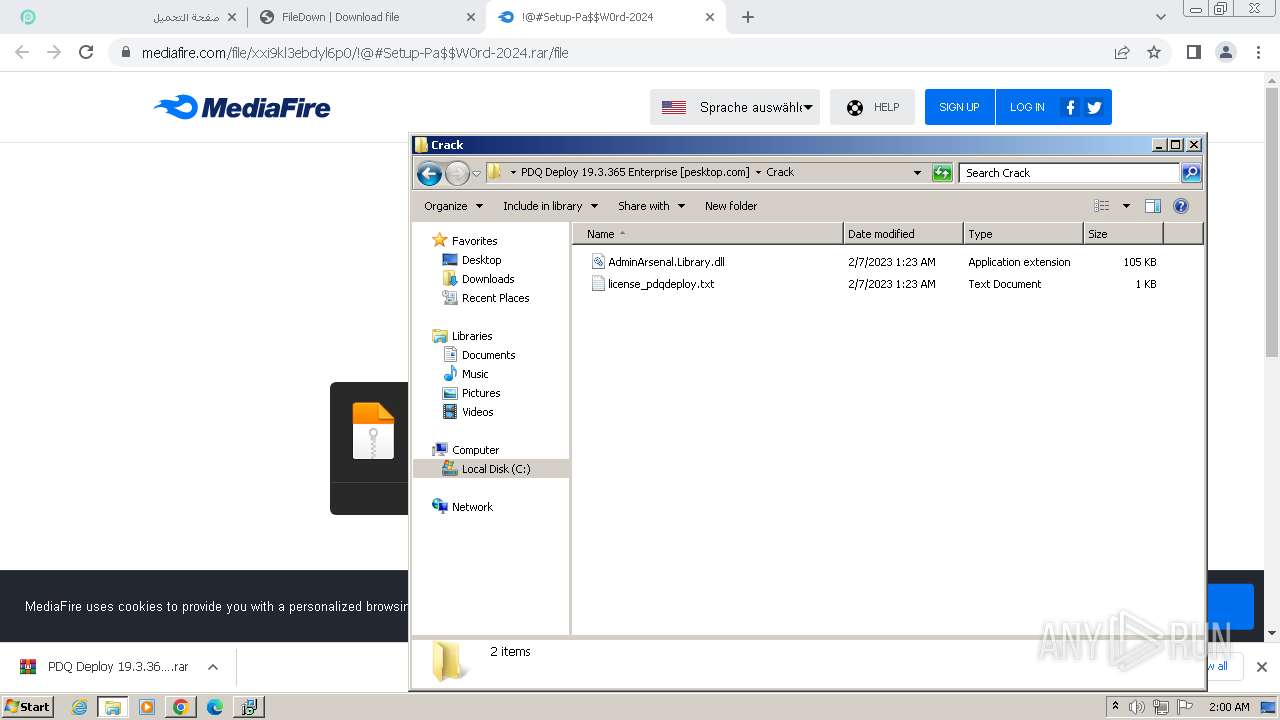Expand Sprache auswählen language dropdown
Screen dimensions: 1280x720
click(x=735, y=107)
